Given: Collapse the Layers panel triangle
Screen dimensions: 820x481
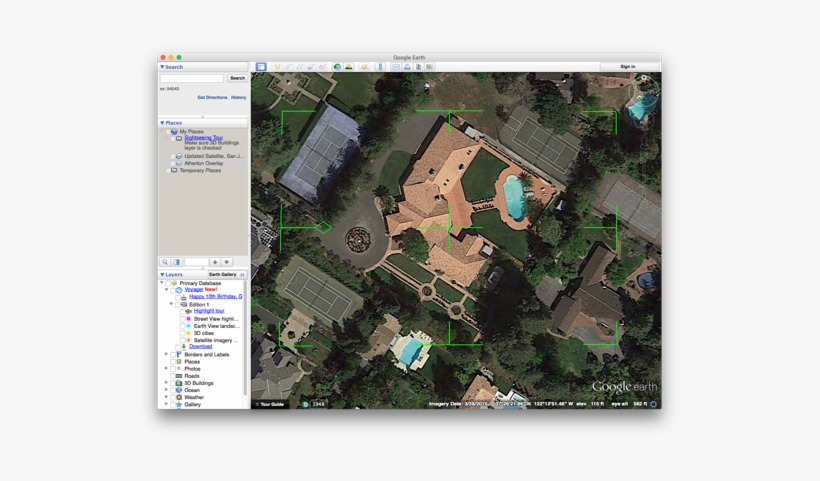Looking at the screenshot, I should point(162,274).
